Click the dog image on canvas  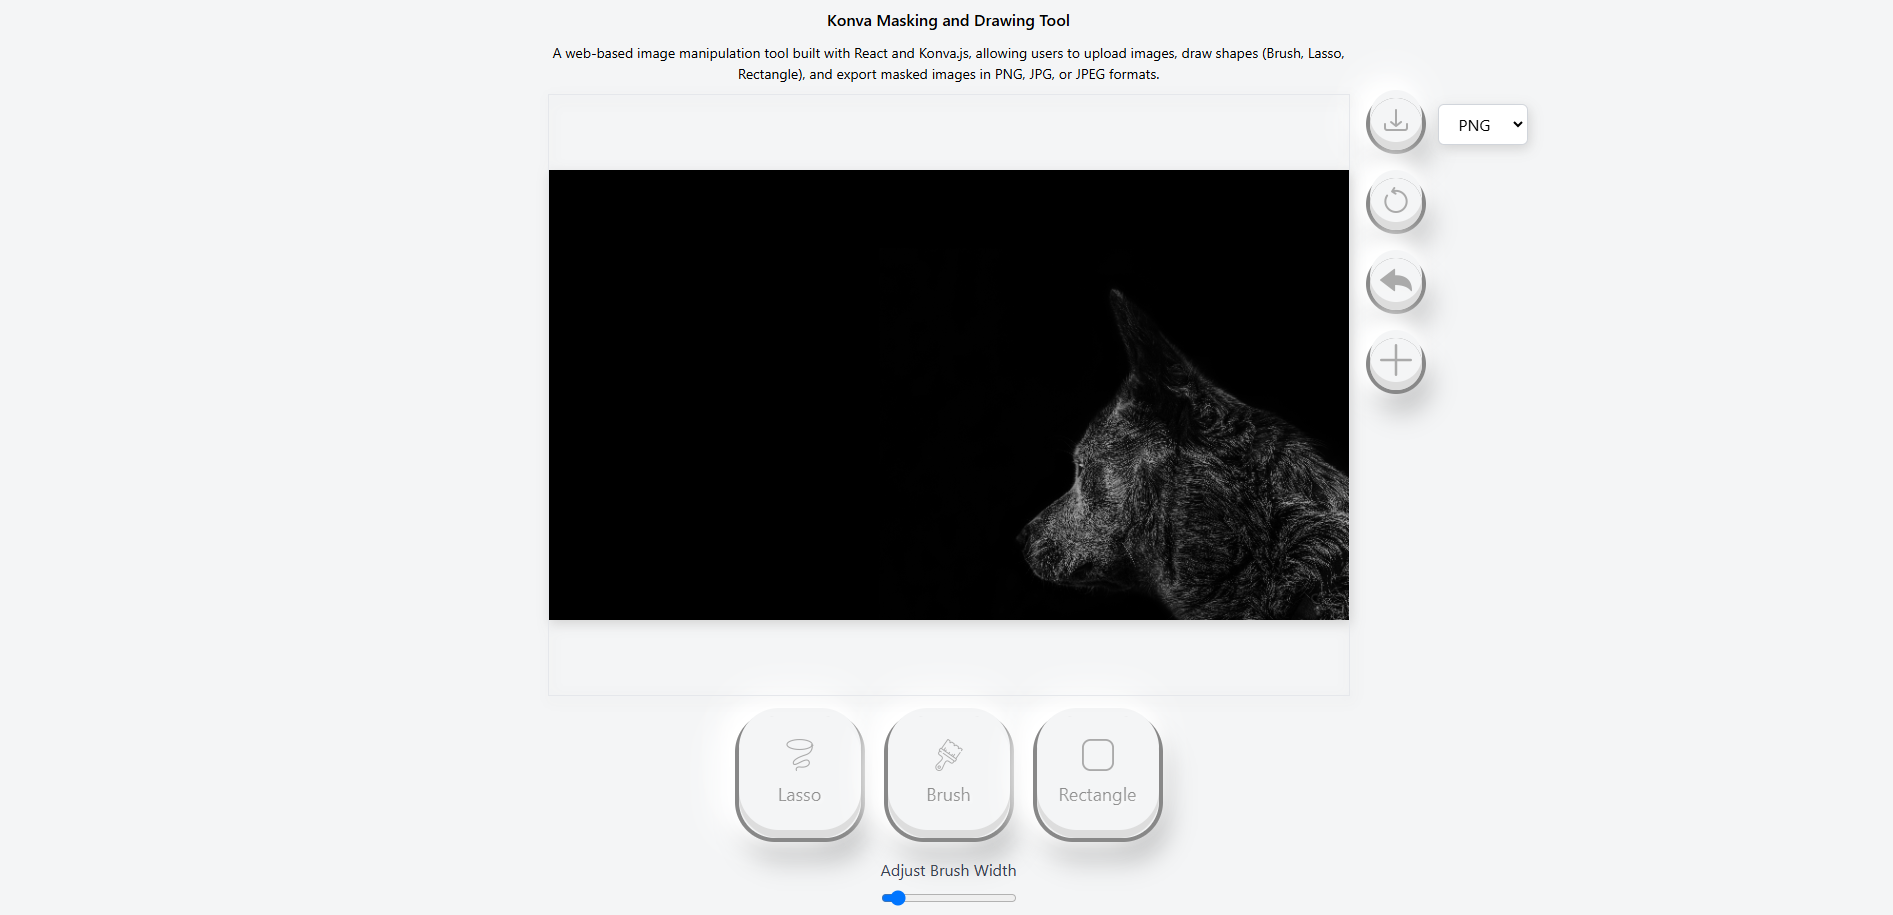click(x=948, y=395)
